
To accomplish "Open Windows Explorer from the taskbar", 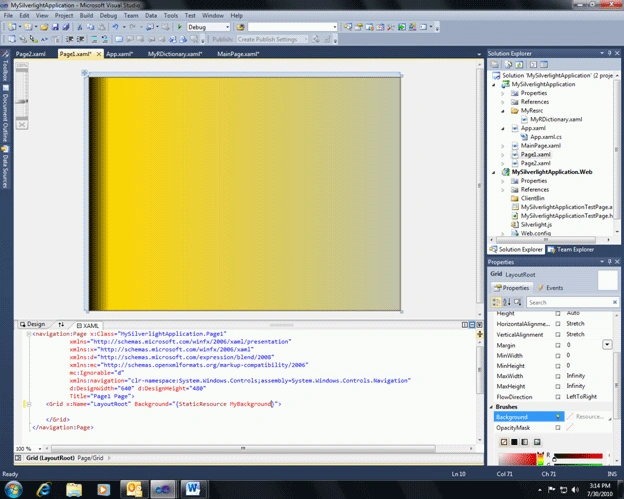I will tap(74, 489).
